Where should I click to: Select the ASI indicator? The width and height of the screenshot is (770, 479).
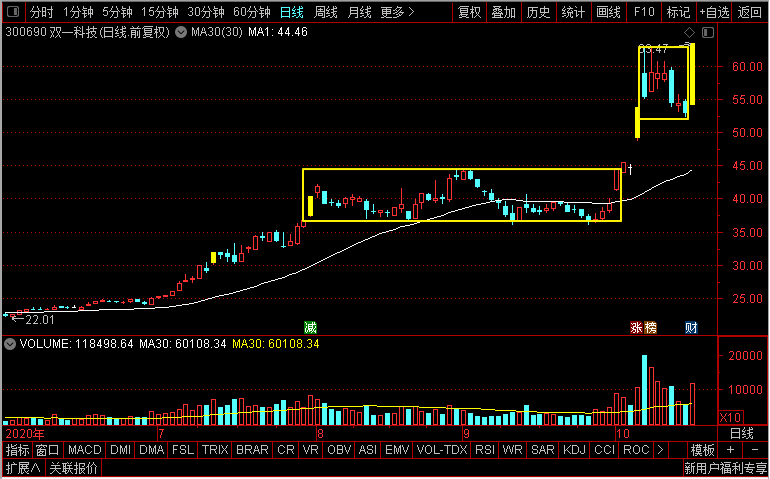pos(368,450)
